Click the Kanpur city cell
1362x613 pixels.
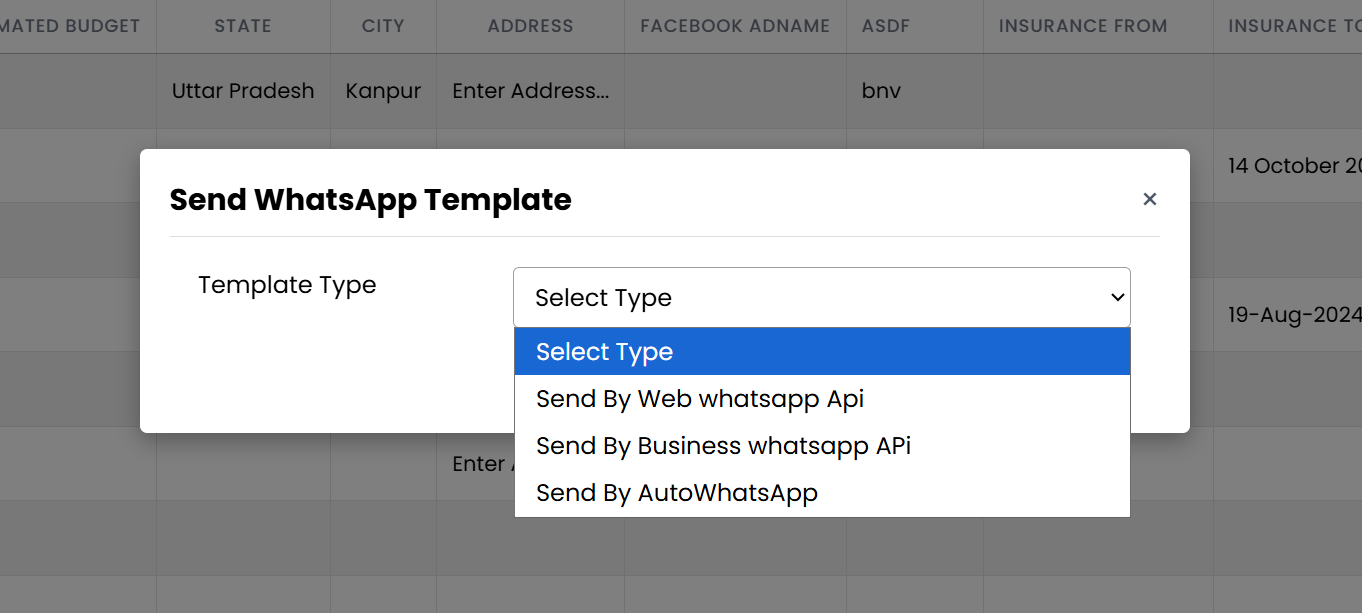pyautogui.click(x=383, y=90)
